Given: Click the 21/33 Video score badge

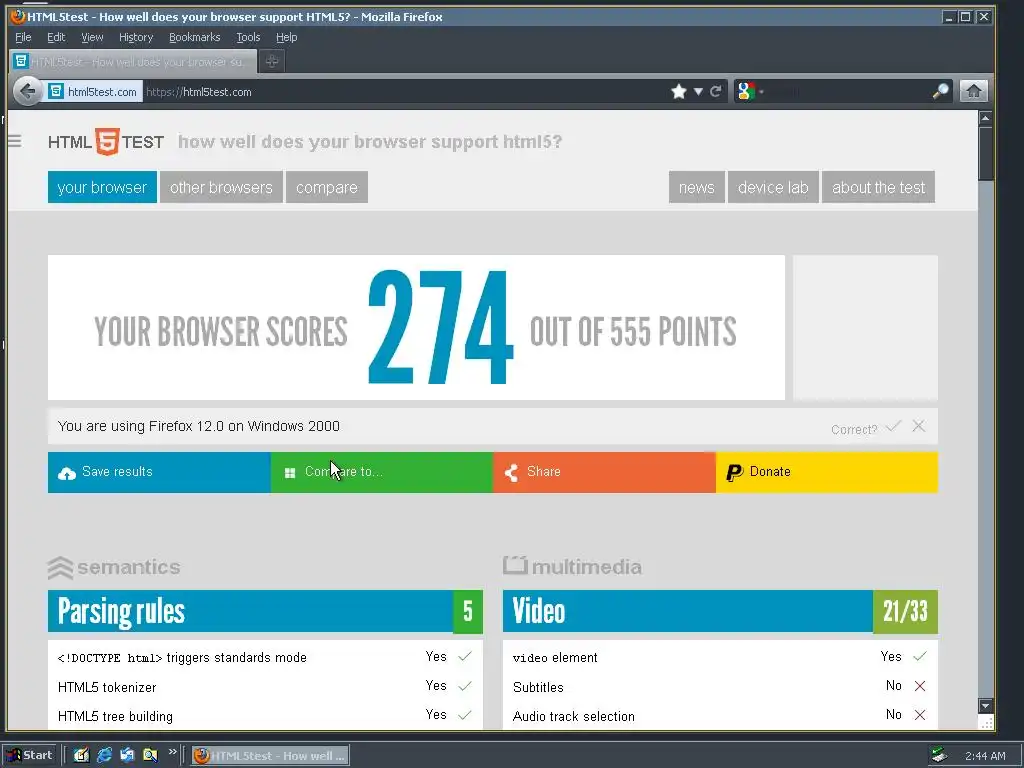Looking at the screenshot, I should point(905,612).
